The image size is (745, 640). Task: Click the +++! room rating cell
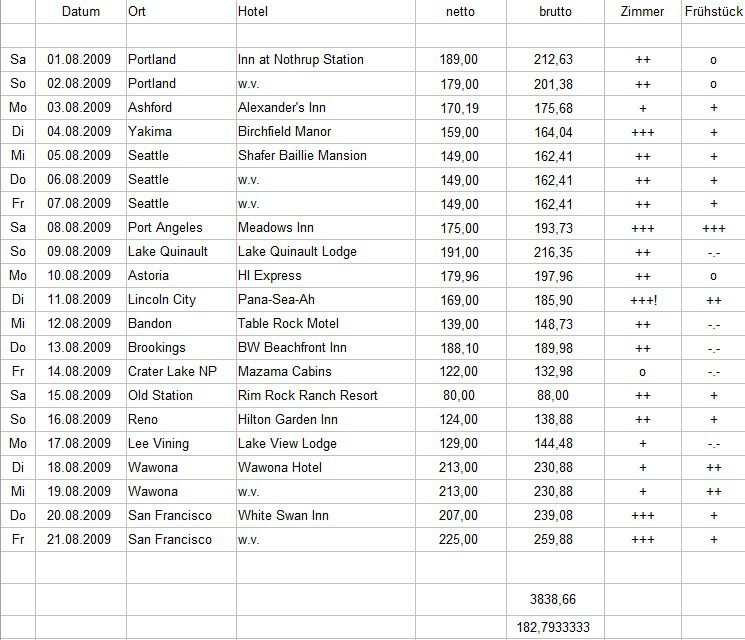tap(642, 299)
